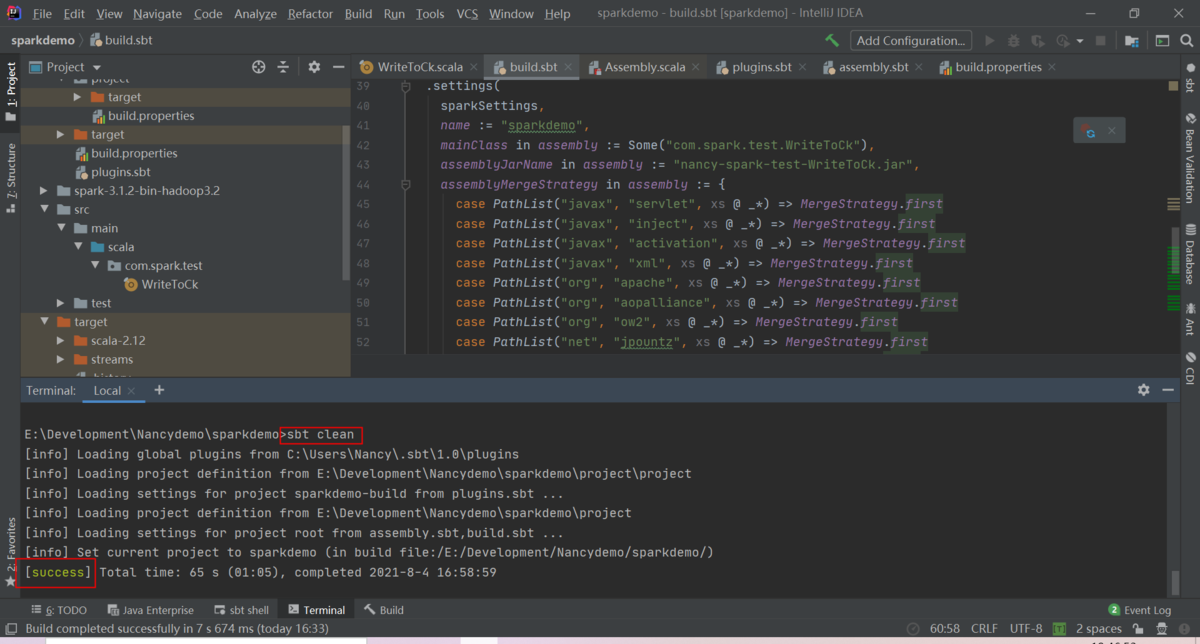Click the Add Configuration button
The height and width of the screenshot is (644, 1200).
pyautogui.click(x=911, y=41)
